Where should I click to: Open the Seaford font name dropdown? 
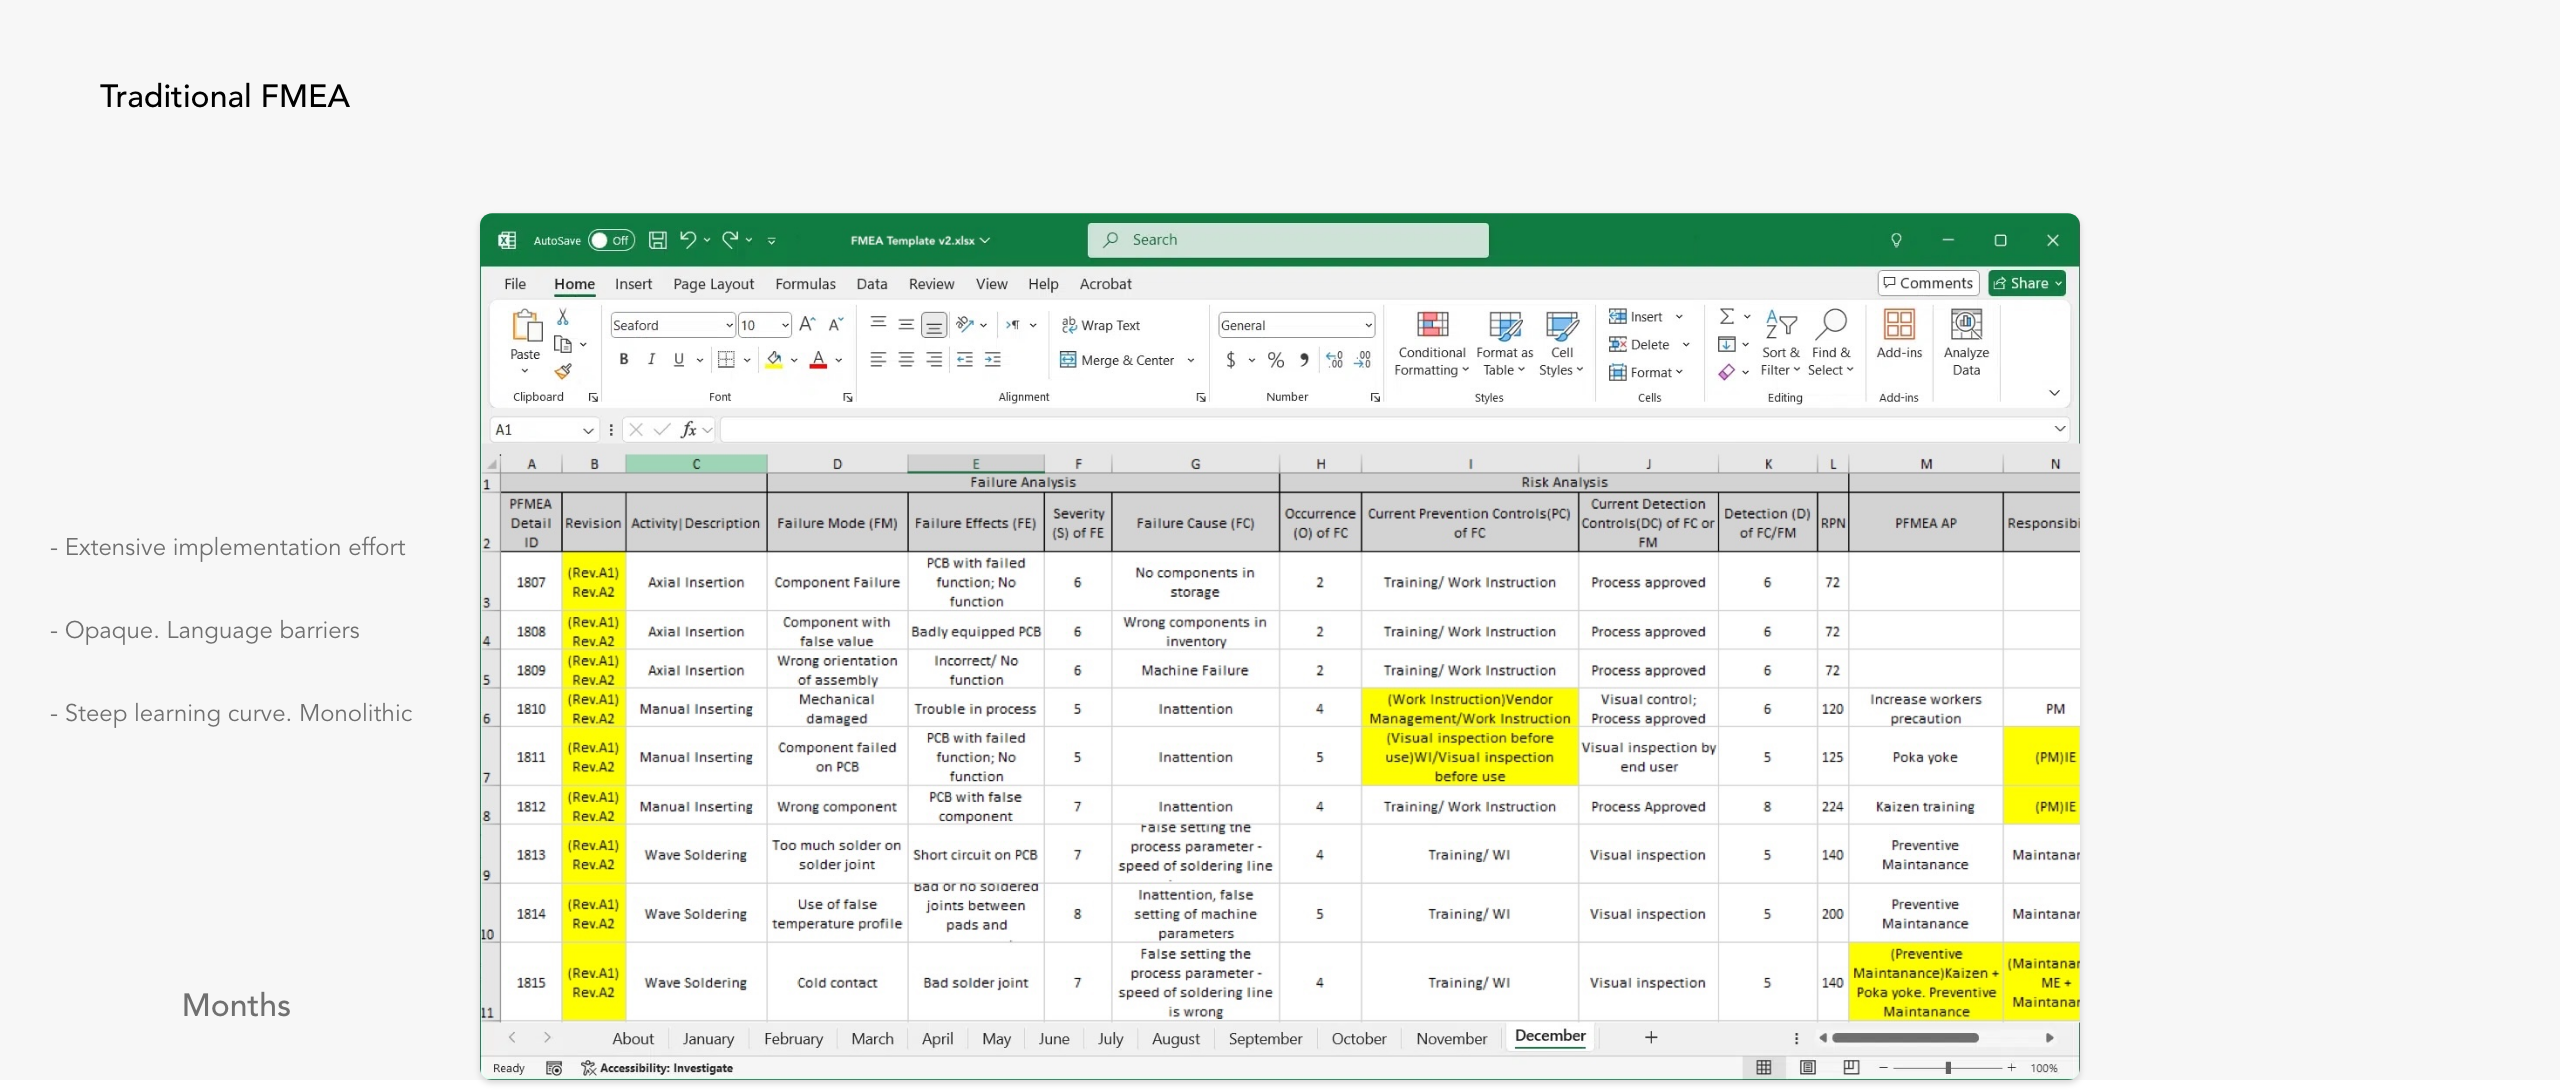[x=729, y=325]
